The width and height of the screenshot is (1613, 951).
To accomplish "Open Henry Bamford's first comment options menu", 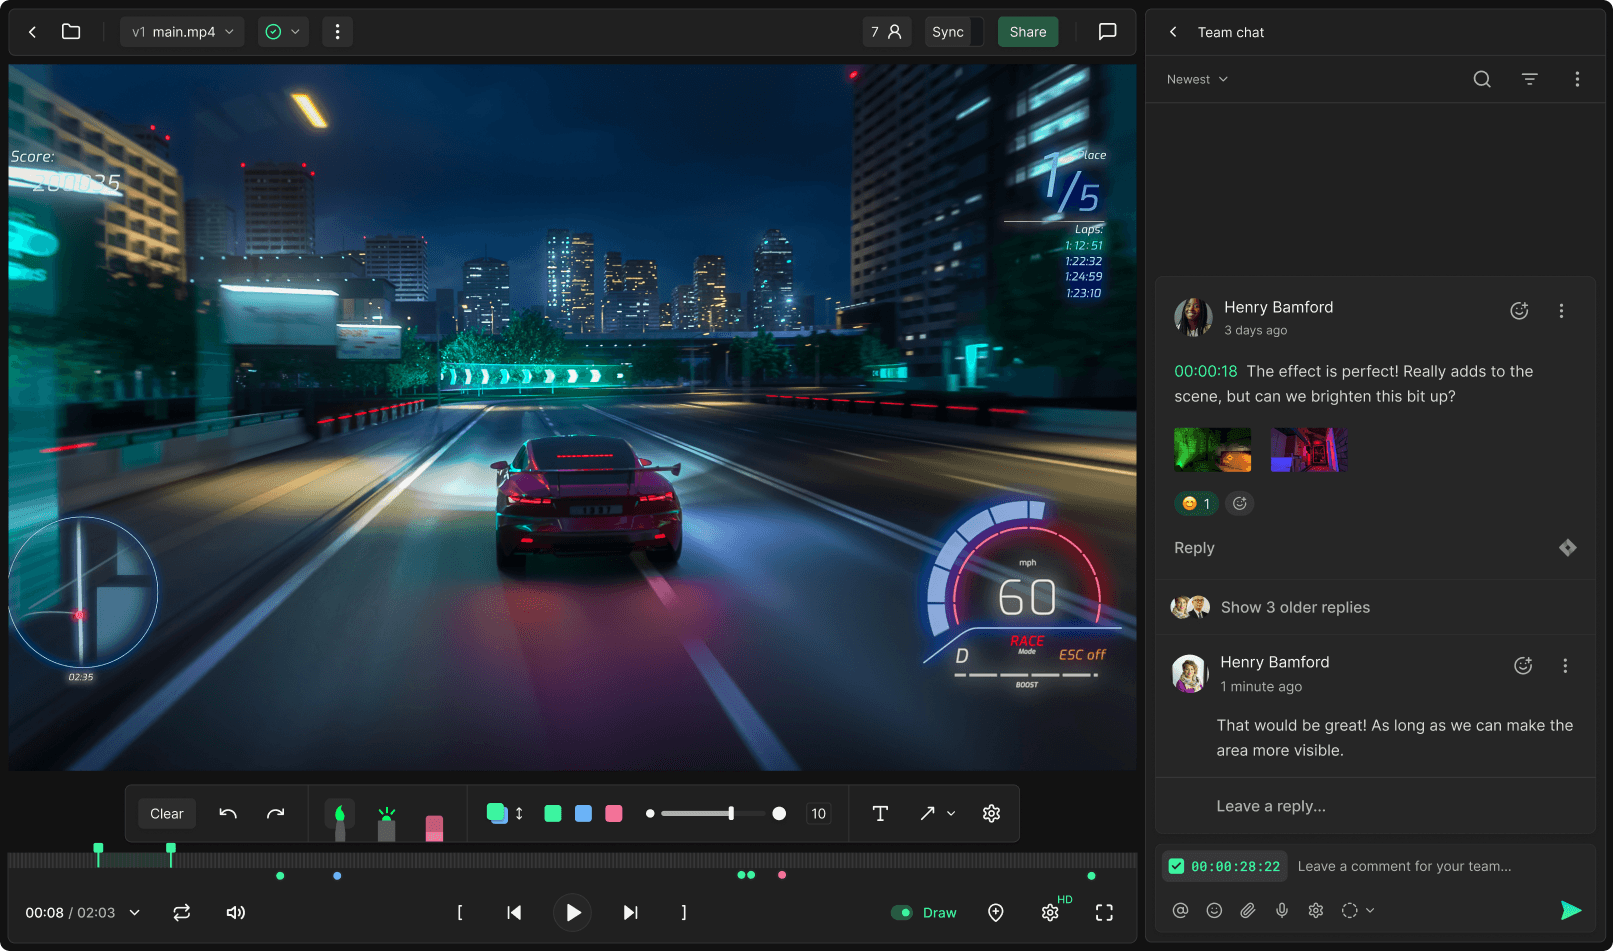I will [x=1561, y=311].
